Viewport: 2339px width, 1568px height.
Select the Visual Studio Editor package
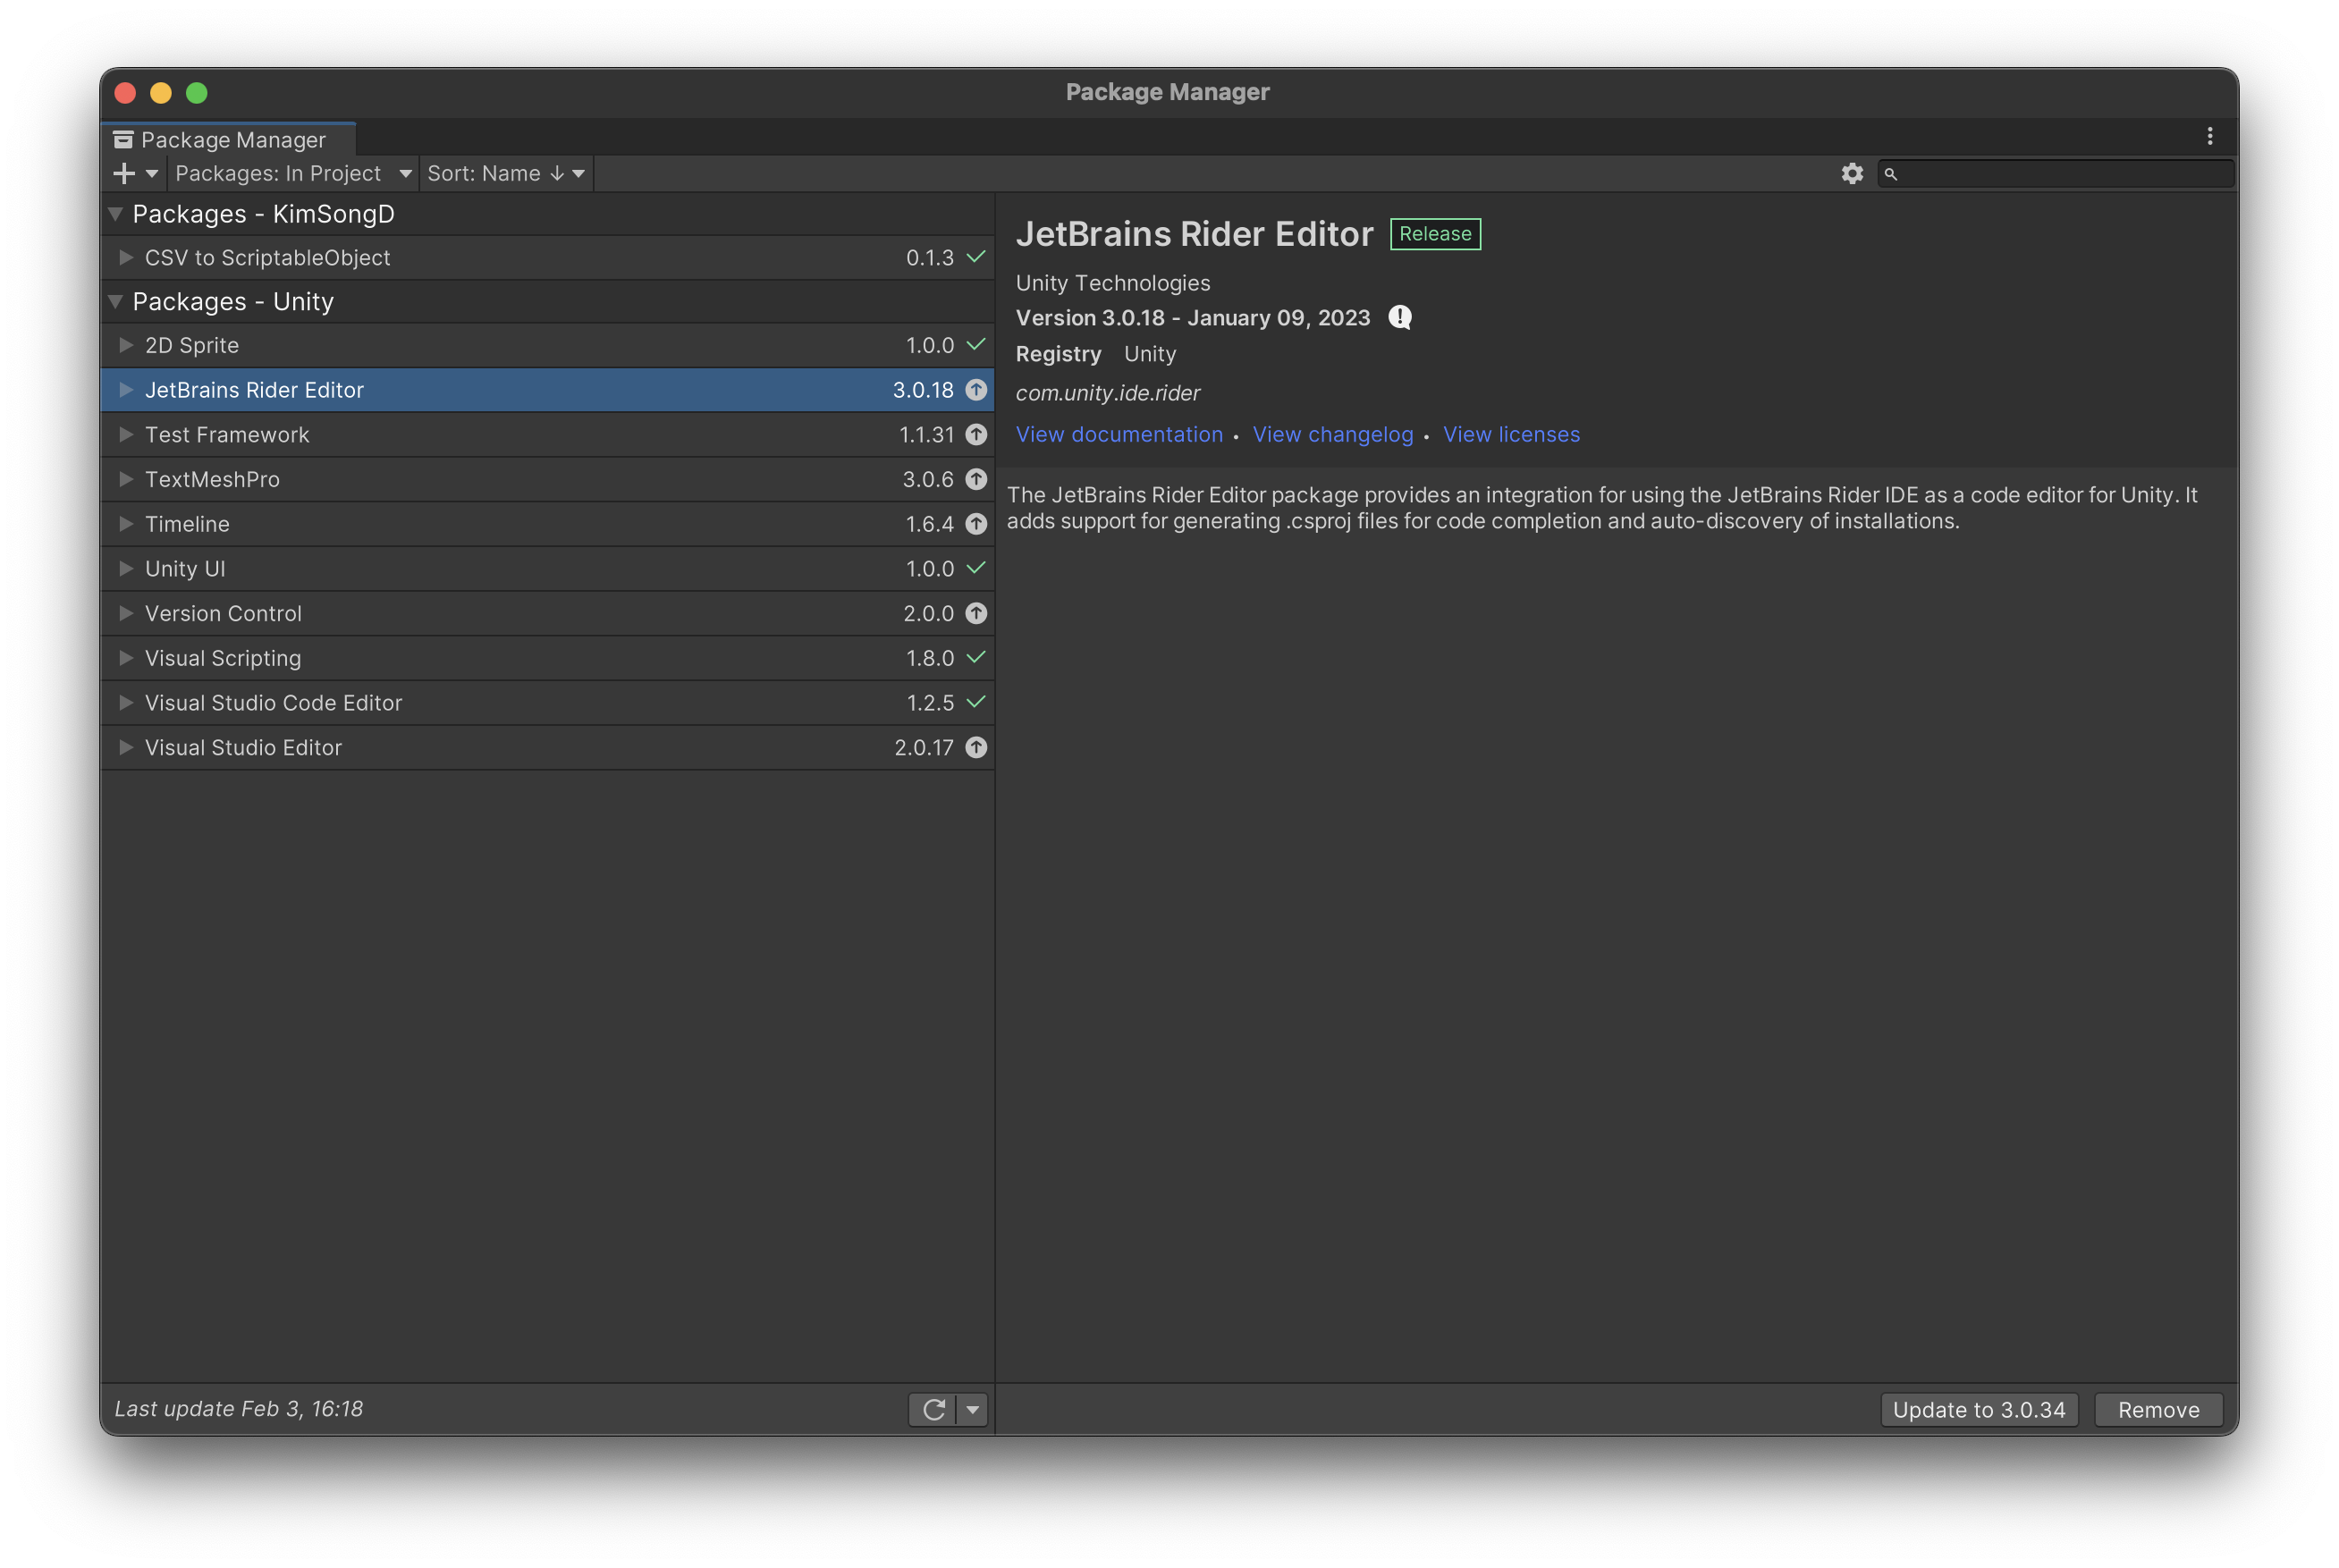point(244,748)
